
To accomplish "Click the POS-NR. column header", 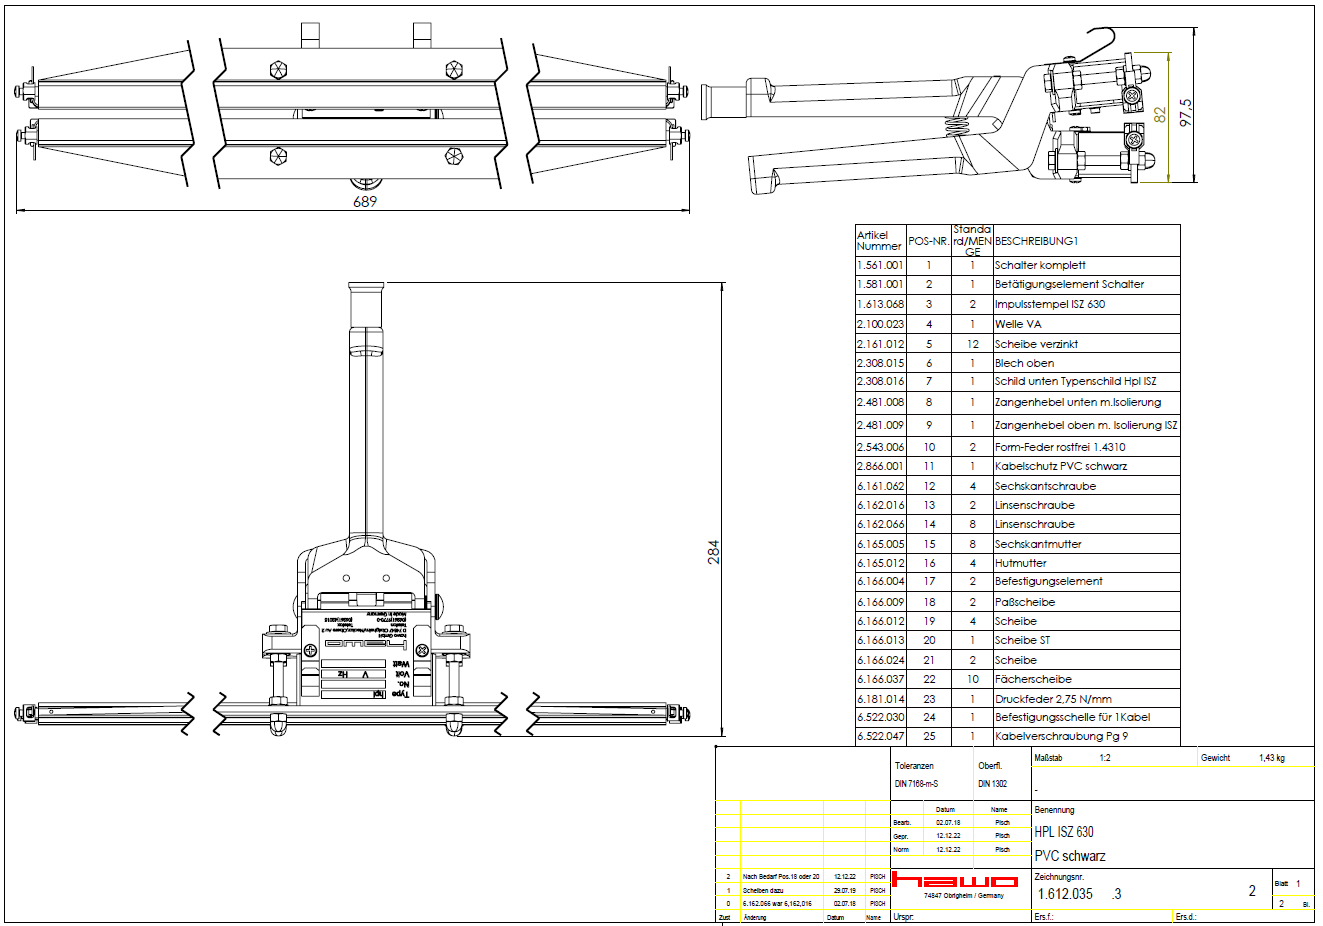I will tap(928, 241).
